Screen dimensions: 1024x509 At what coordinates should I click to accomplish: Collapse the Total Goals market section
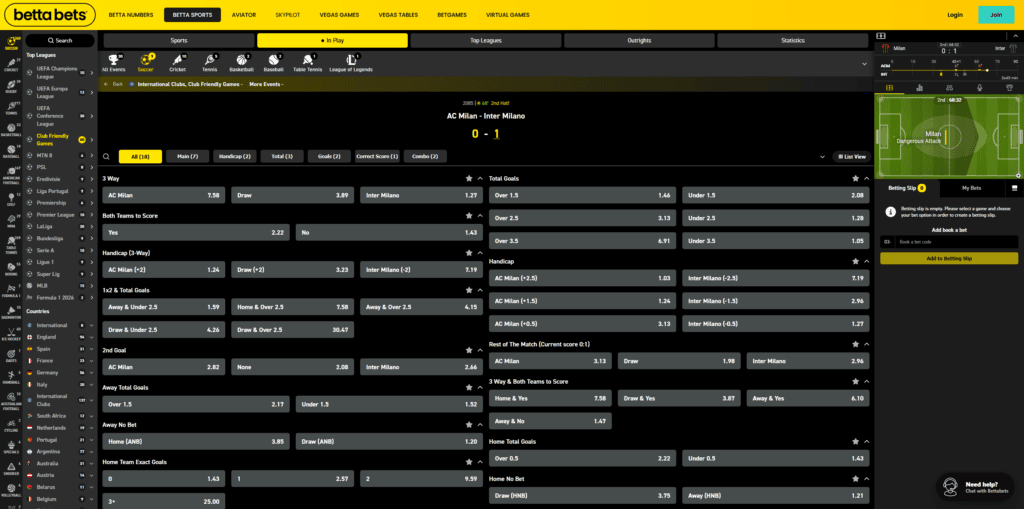(x=867, y=178)
